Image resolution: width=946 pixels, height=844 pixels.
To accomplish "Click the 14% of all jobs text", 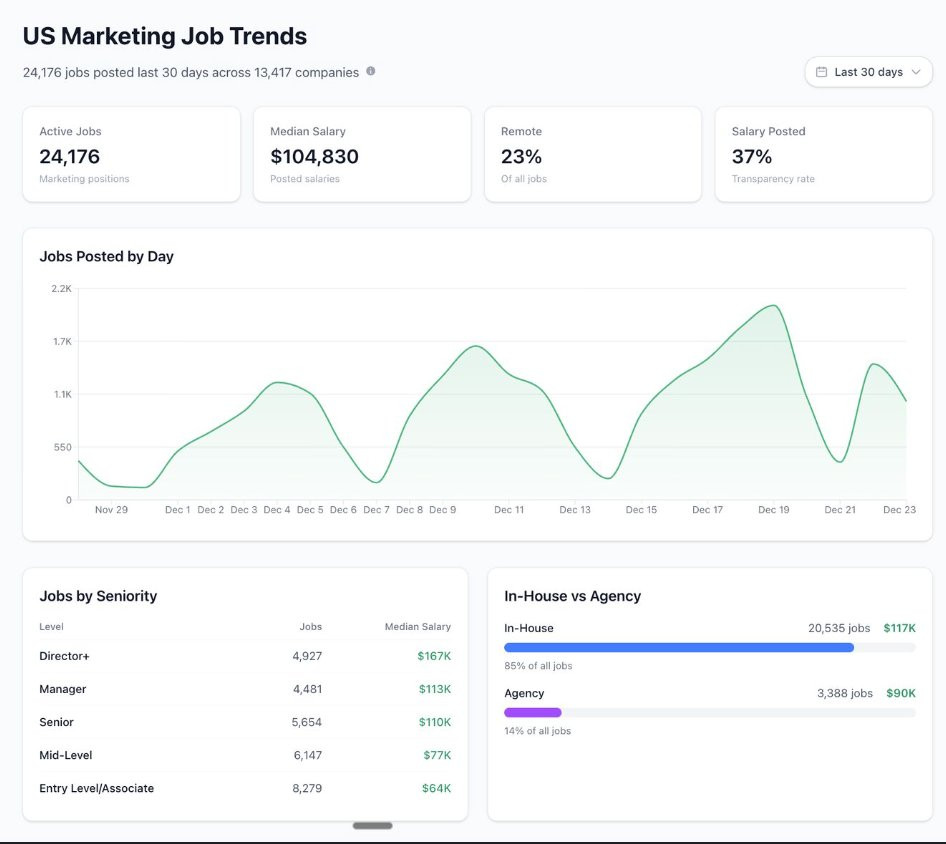I will click(x=538, y=731).
